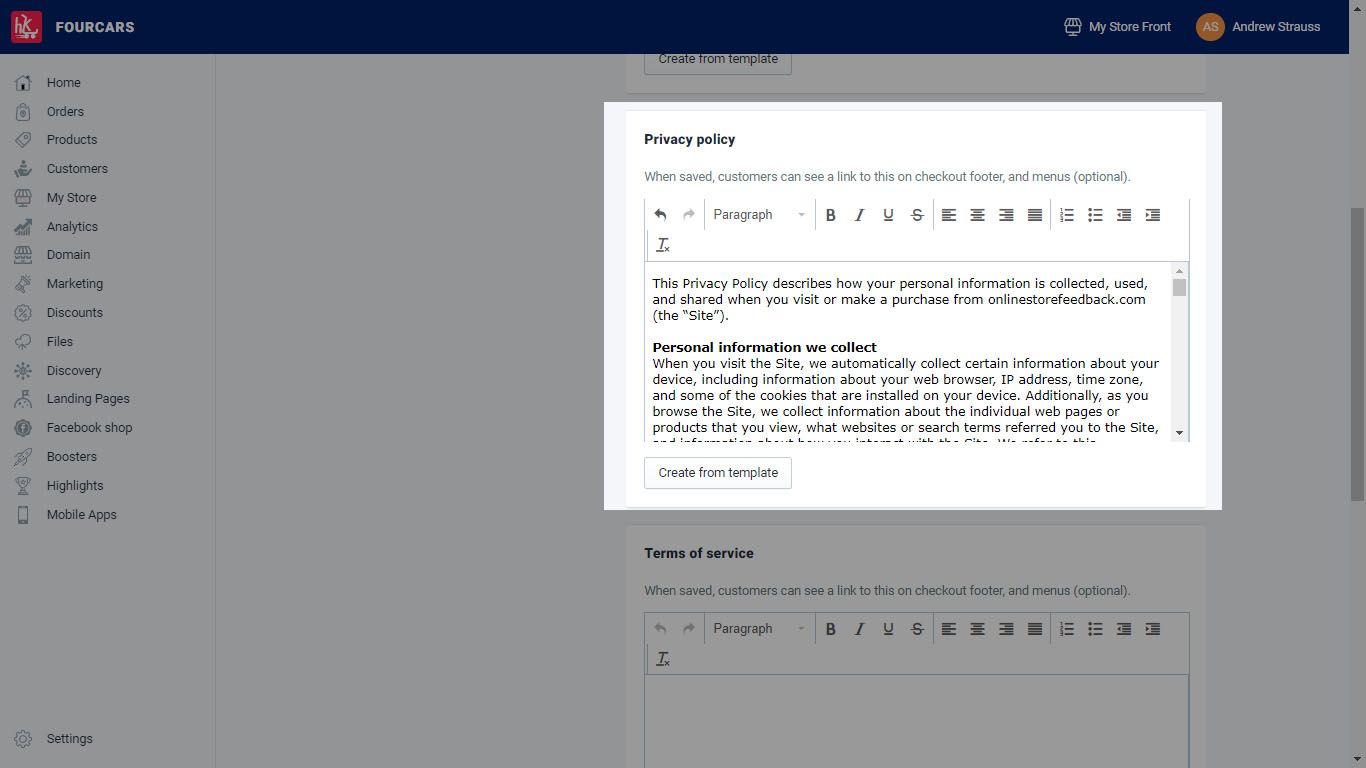Click the Marketing sidebar icon

(23, 284)
